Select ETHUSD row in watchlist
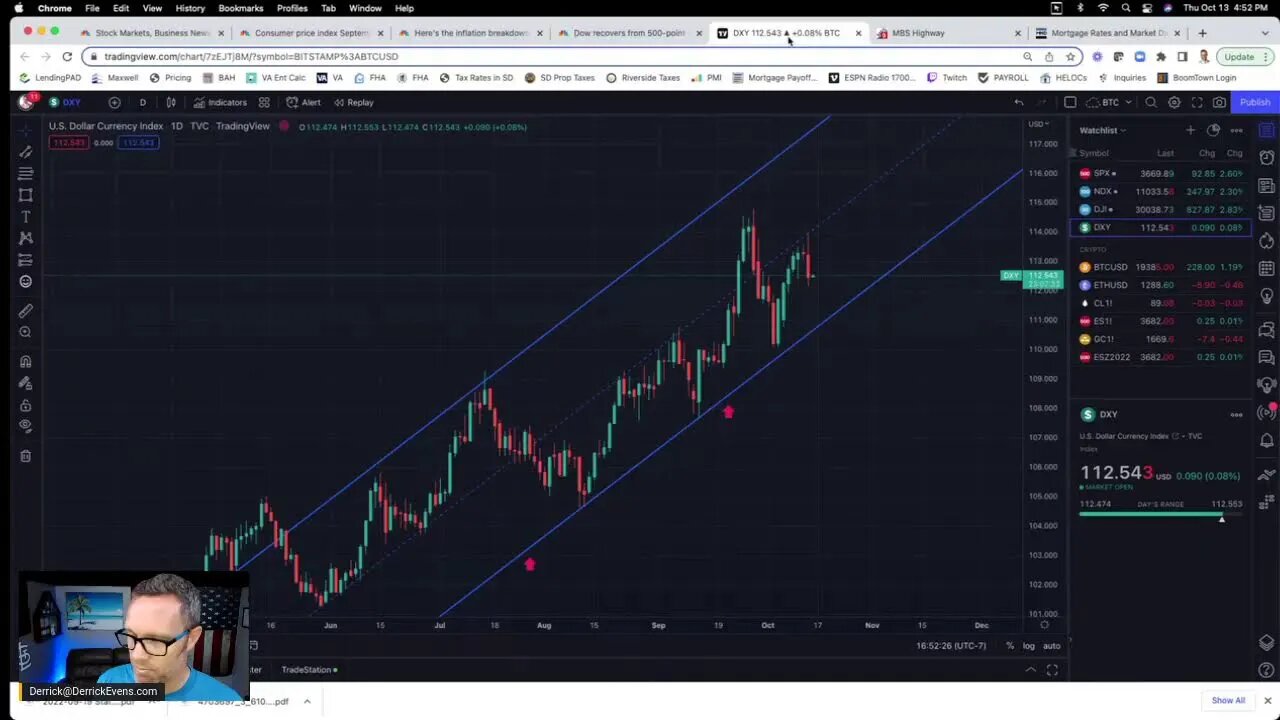This screenshot has width=1280, height=720. (1160, 285)
